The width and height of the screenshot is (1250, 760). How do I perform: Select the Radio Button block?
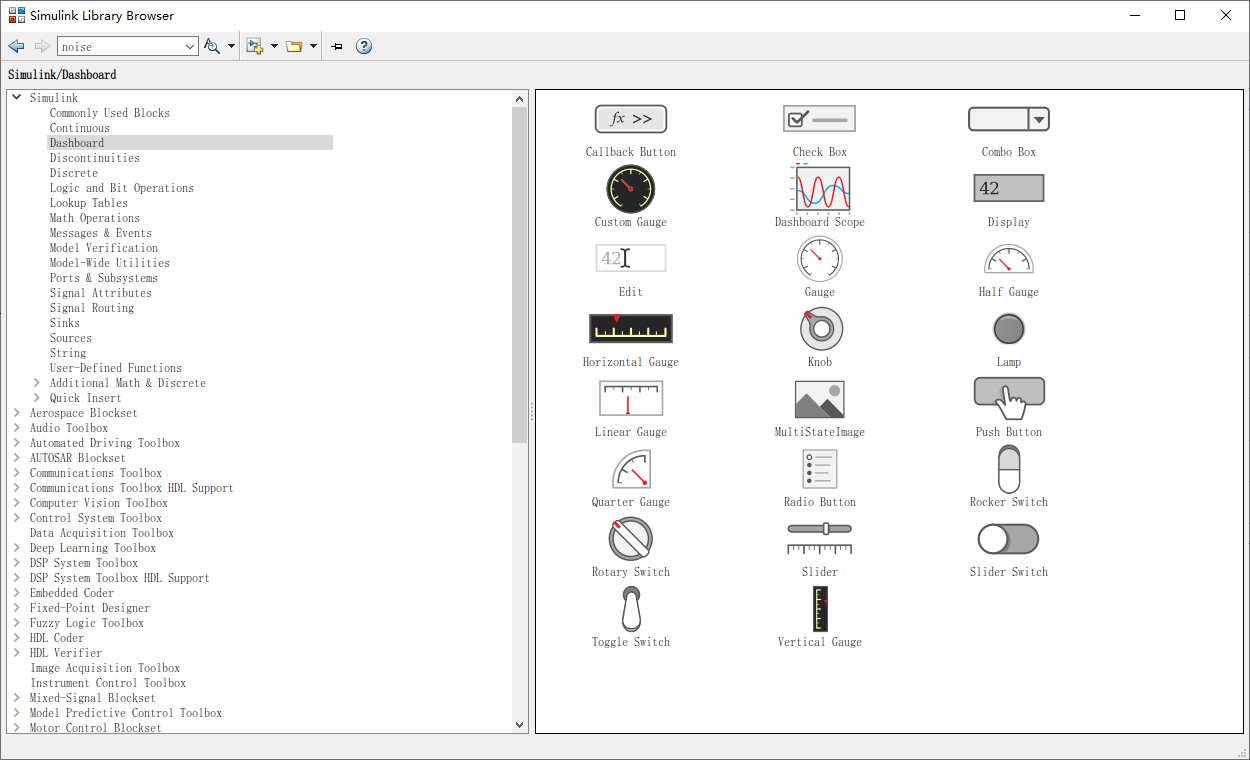(819, 468)
